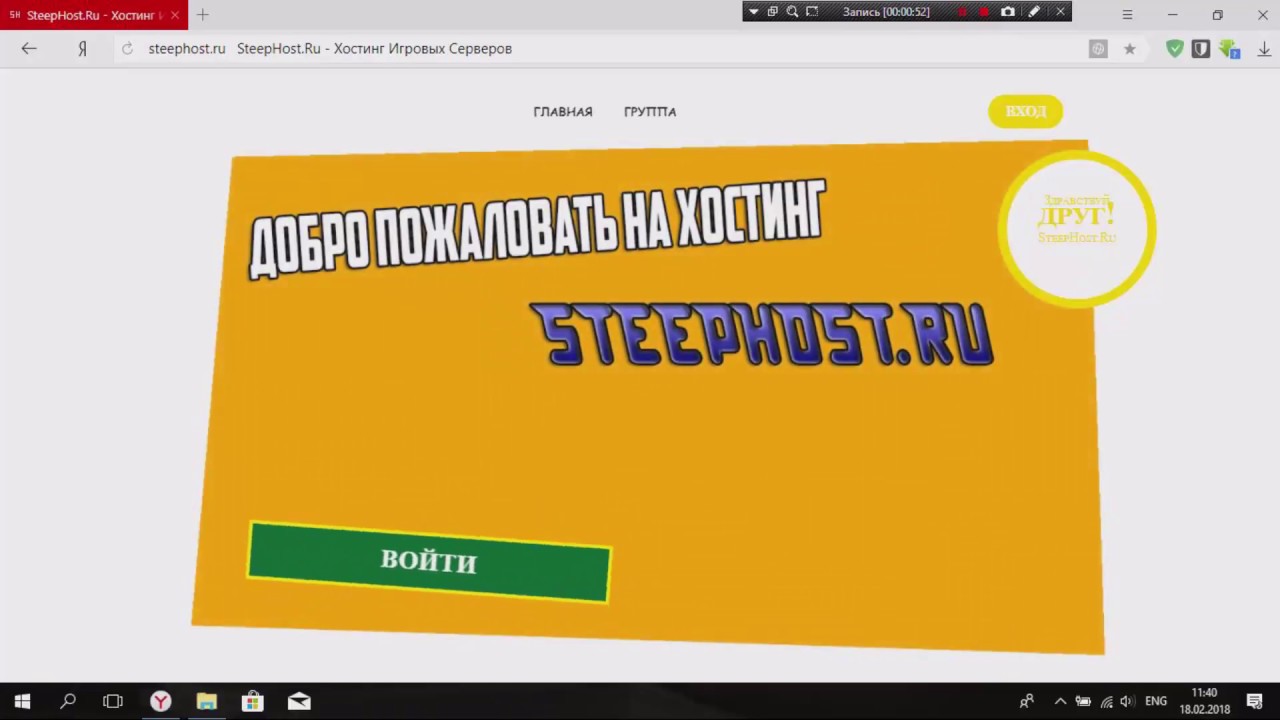Select the SteepHost.Ru tab
Image resolution: width=1280 pixels, height=720 pixels.
[x=92, y=15]
